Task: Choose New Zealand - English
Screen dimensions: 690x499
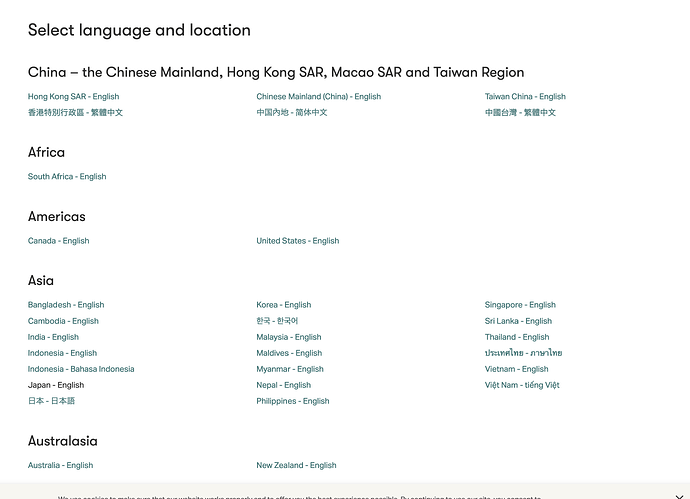Action: [x=296, y=465]
